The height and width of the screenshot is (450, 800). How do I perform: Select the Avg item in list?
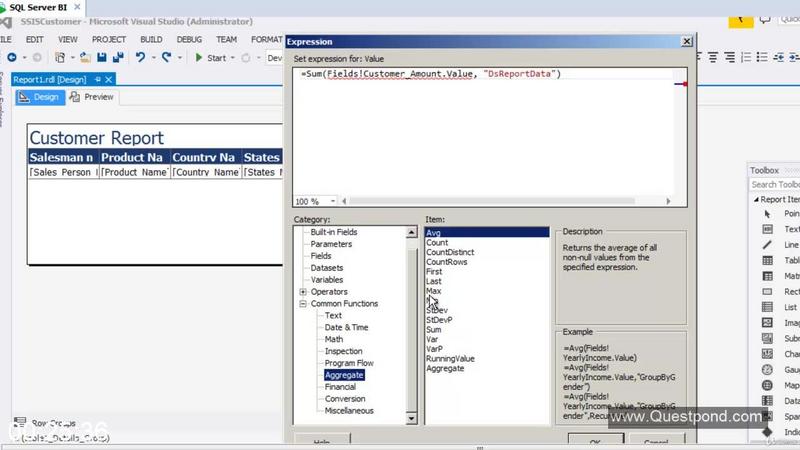[x=487, y=233]
